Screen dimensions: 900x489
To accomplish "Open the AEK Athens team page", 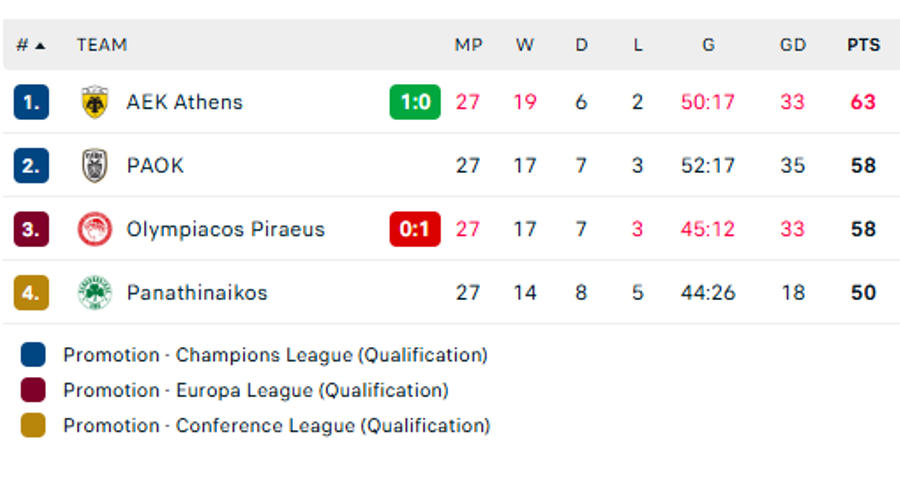I will coord(184,102).
